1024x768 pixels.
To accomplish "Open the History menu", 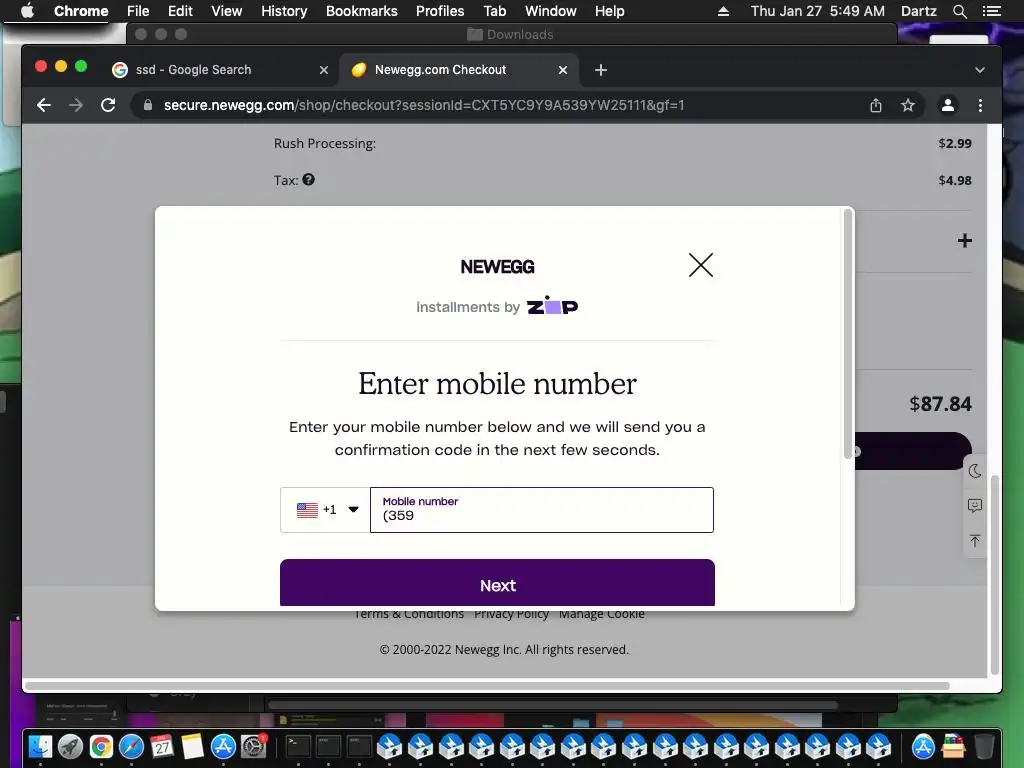I will tap(284, 11).
